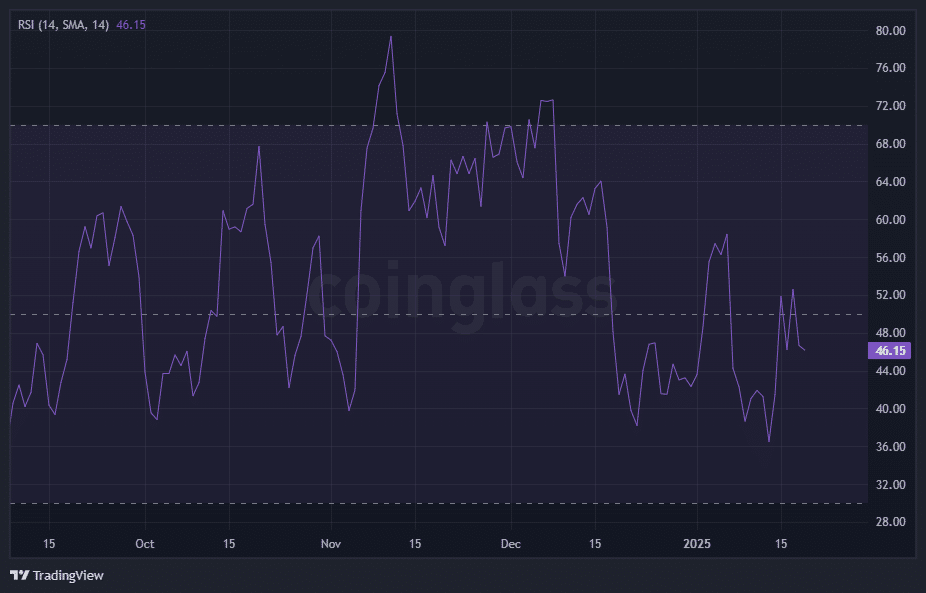
Task: Select the Oct label on the time axis
Action: click(145, 544)
